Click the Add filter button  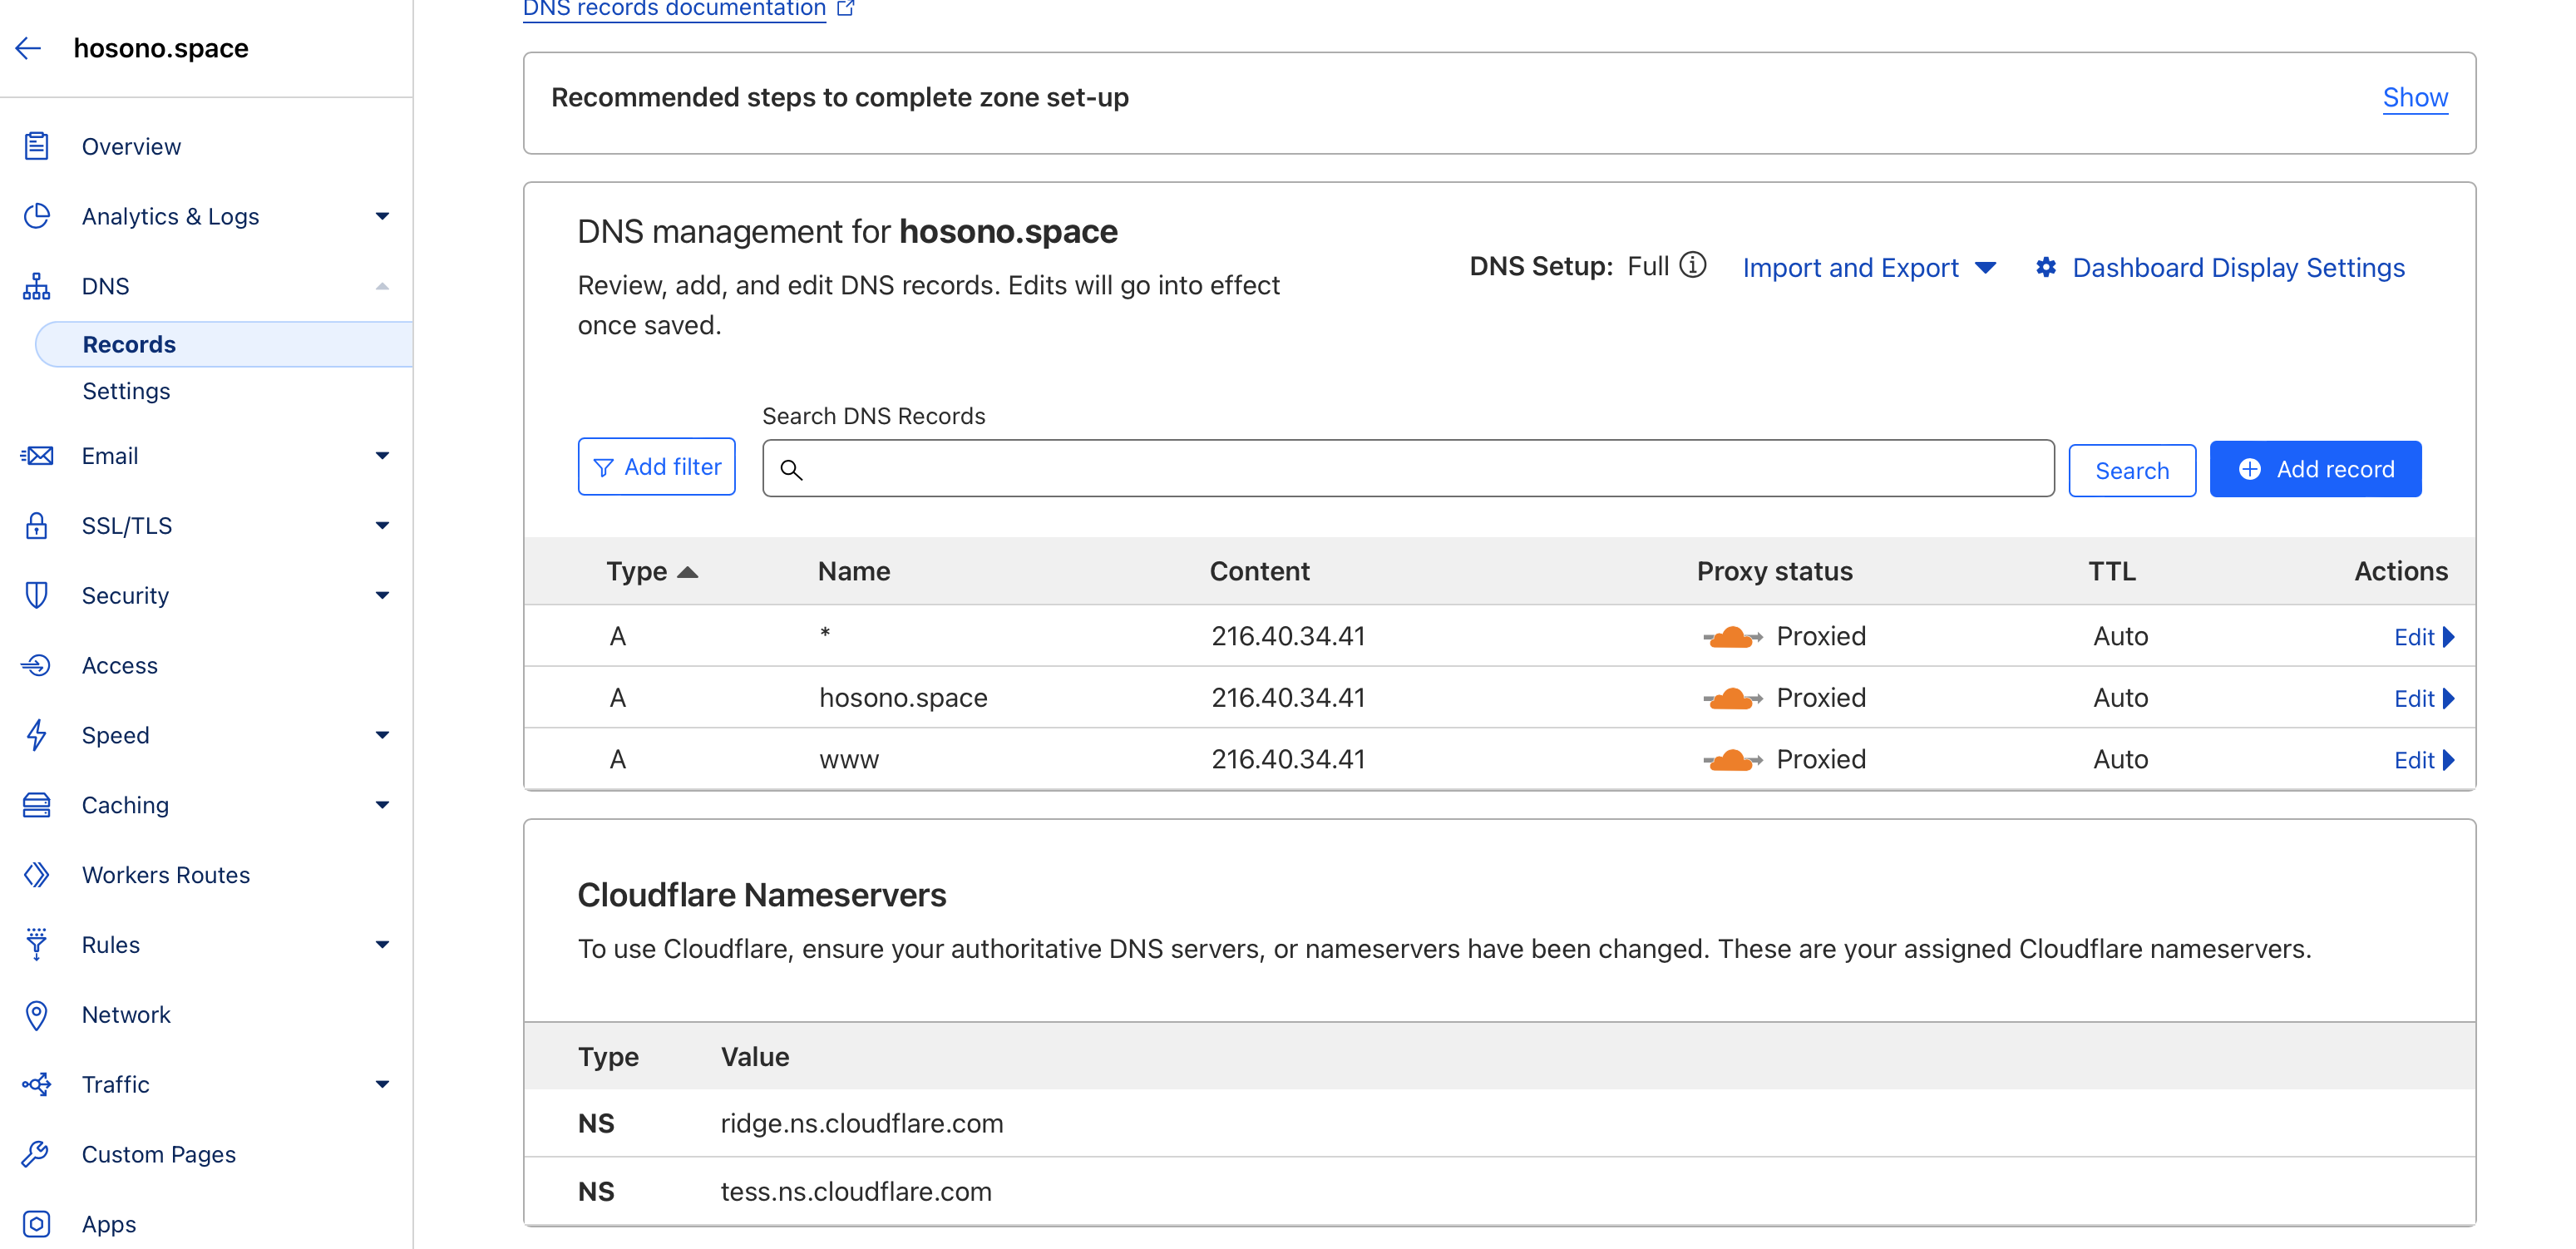pos(657,467)
